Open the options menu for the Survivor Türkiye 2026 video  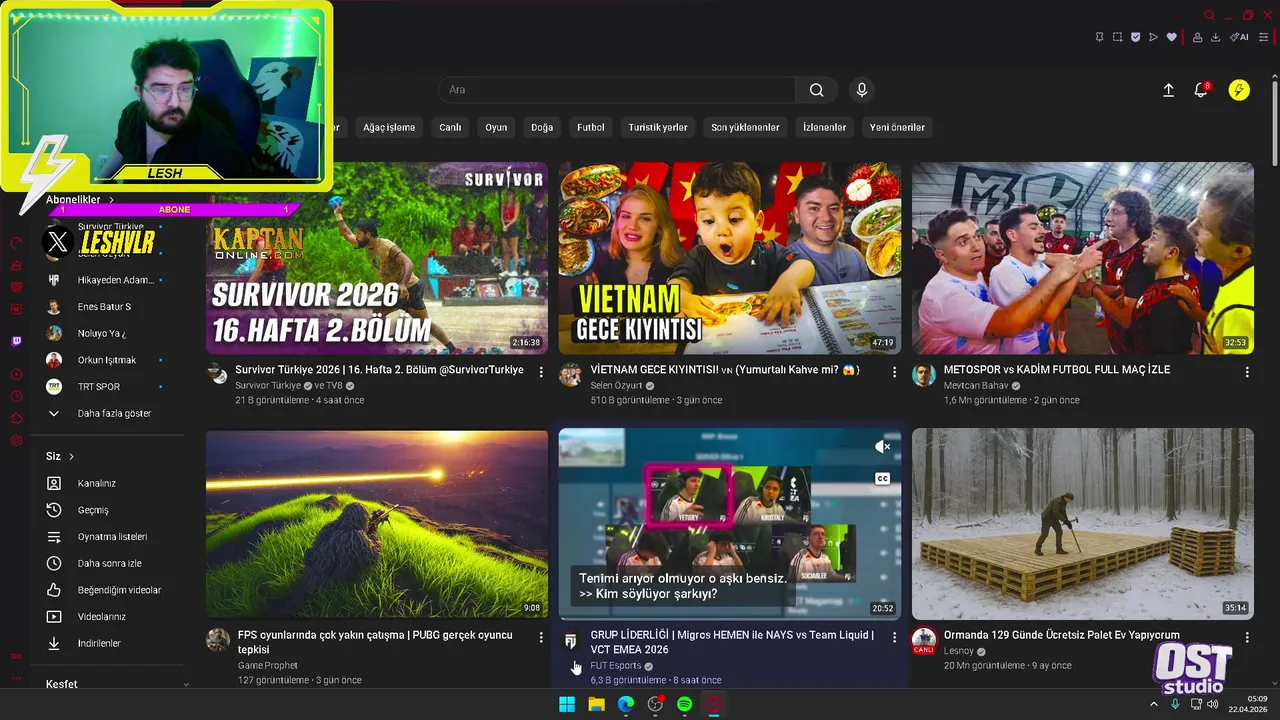(x=541, y=372)
